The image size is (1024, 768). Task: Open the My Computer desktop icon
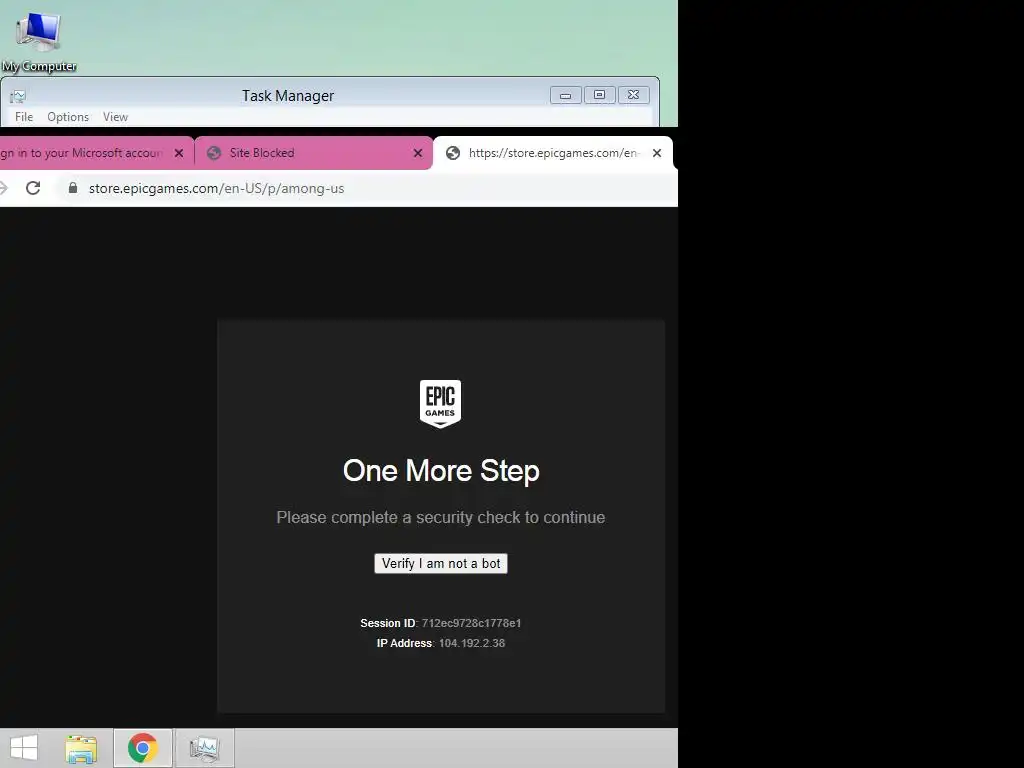[x=39, y=40]
